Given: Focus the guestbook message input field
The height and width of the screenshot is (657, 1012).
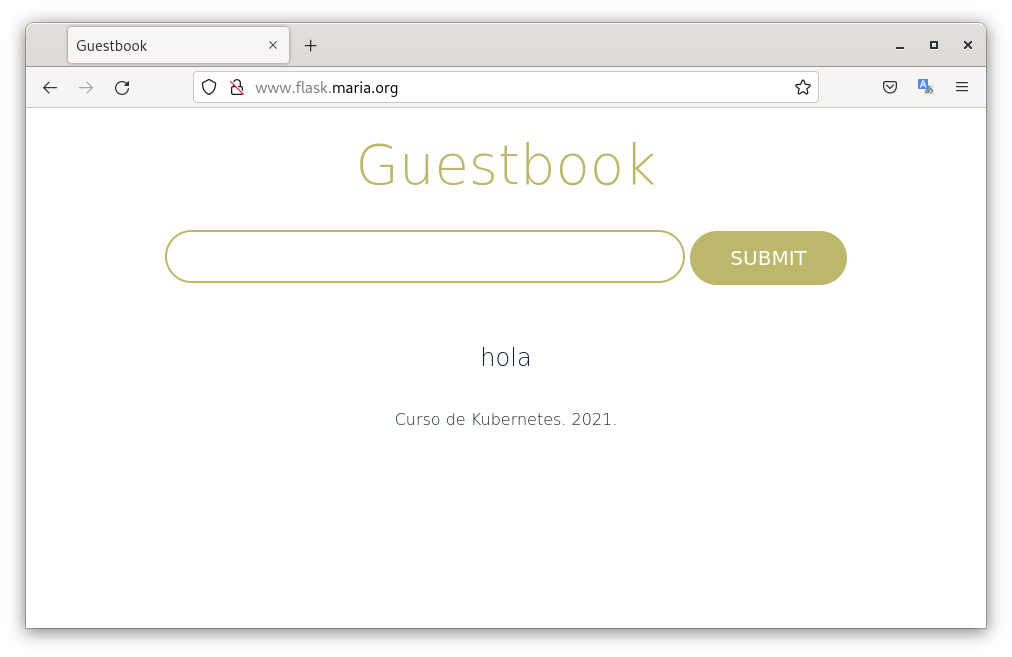Looking at the screenshot, I should [x=424, y=257].
